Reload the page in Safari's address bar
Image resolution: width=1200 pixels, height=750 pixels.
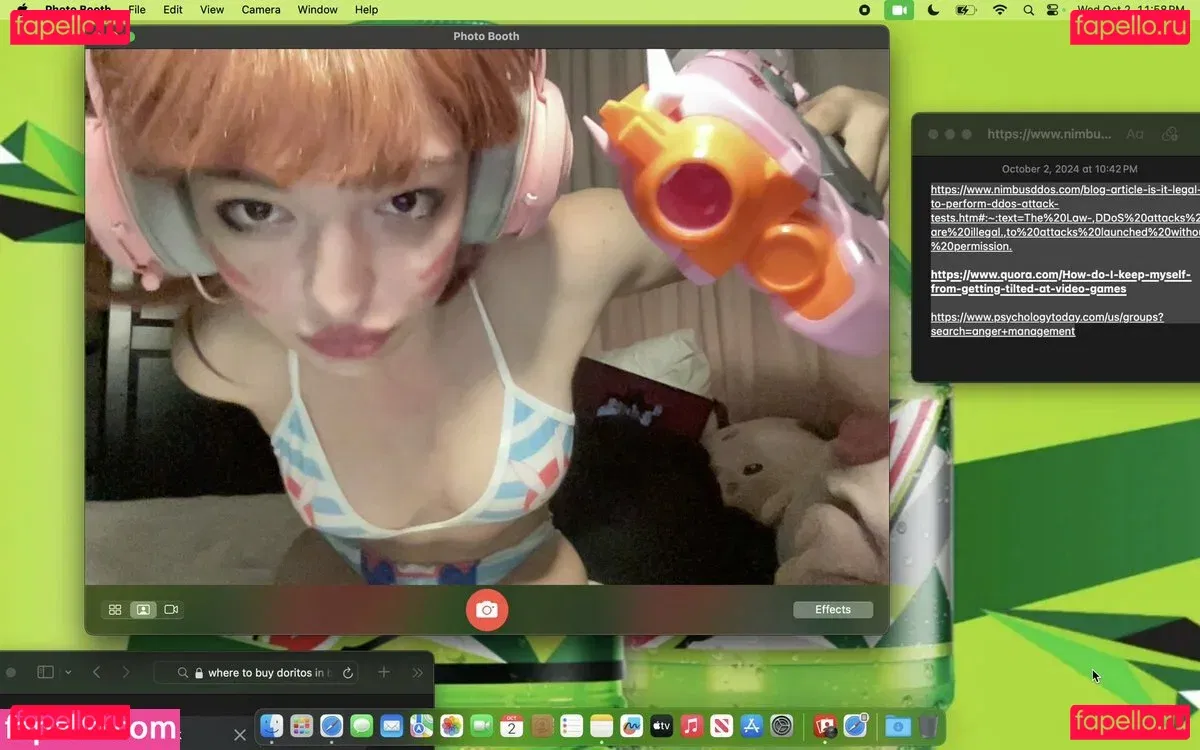click(x=348, y=673)
